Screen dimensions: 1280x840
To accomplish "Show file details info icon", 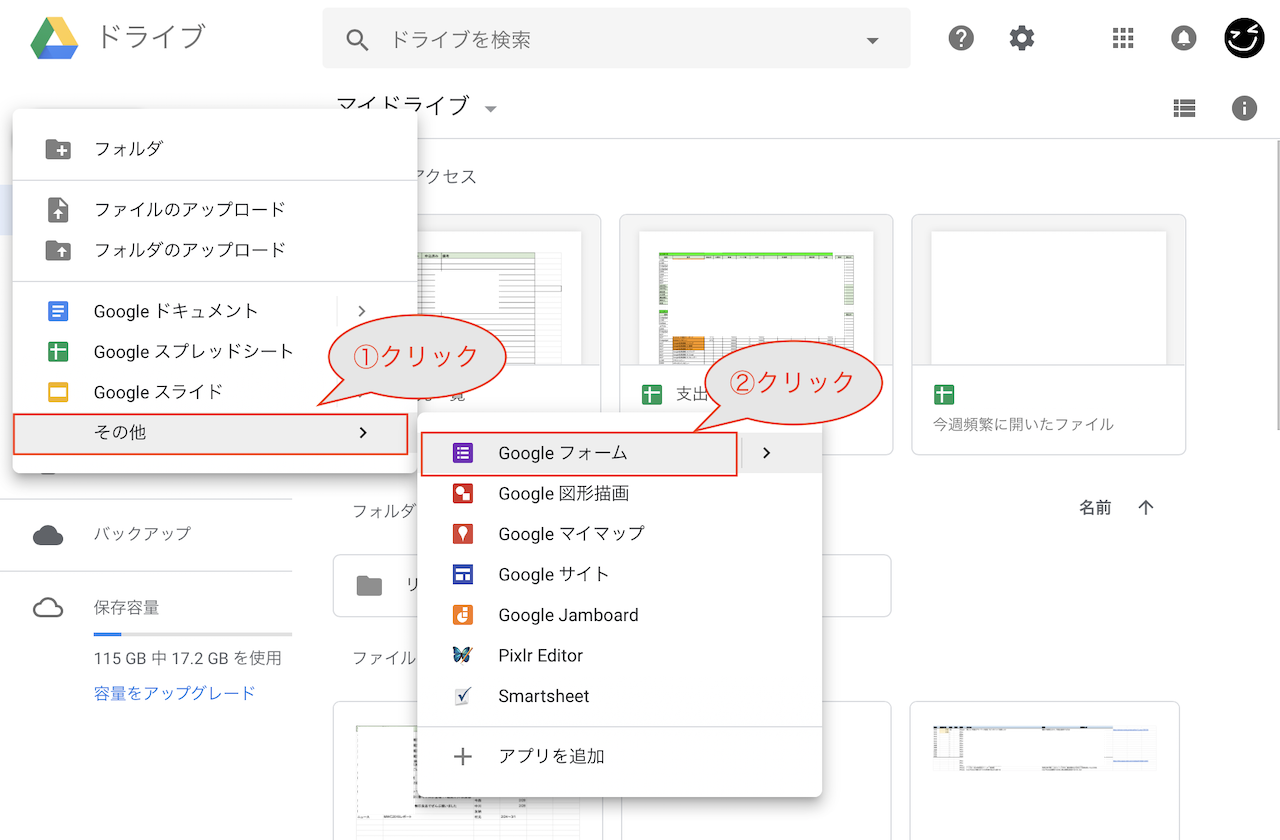I will 1244,108.
